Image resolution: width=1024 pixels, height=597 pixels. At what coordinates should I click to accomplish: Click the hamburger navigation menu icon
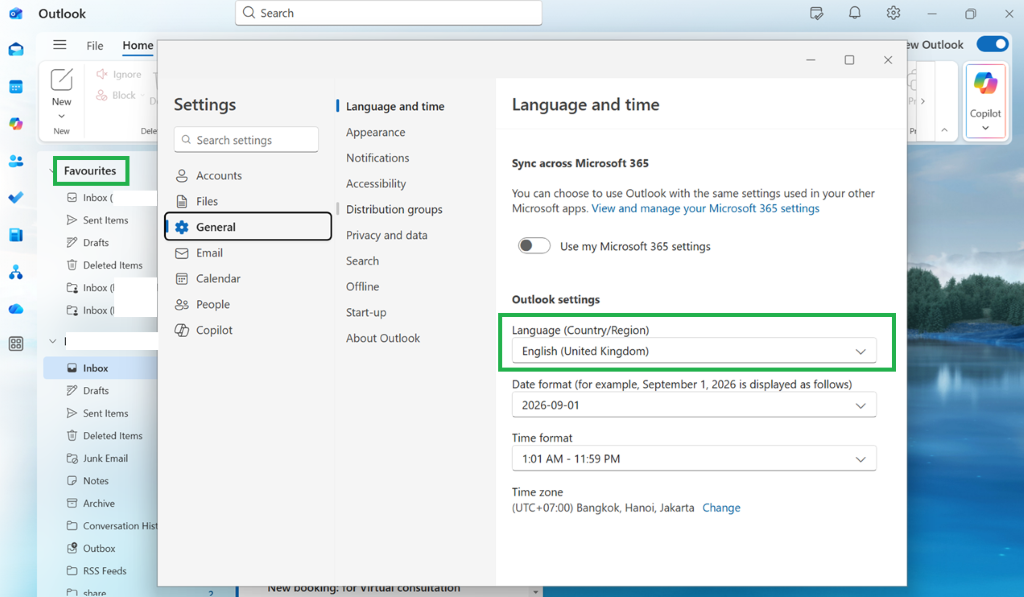[59, 45]
